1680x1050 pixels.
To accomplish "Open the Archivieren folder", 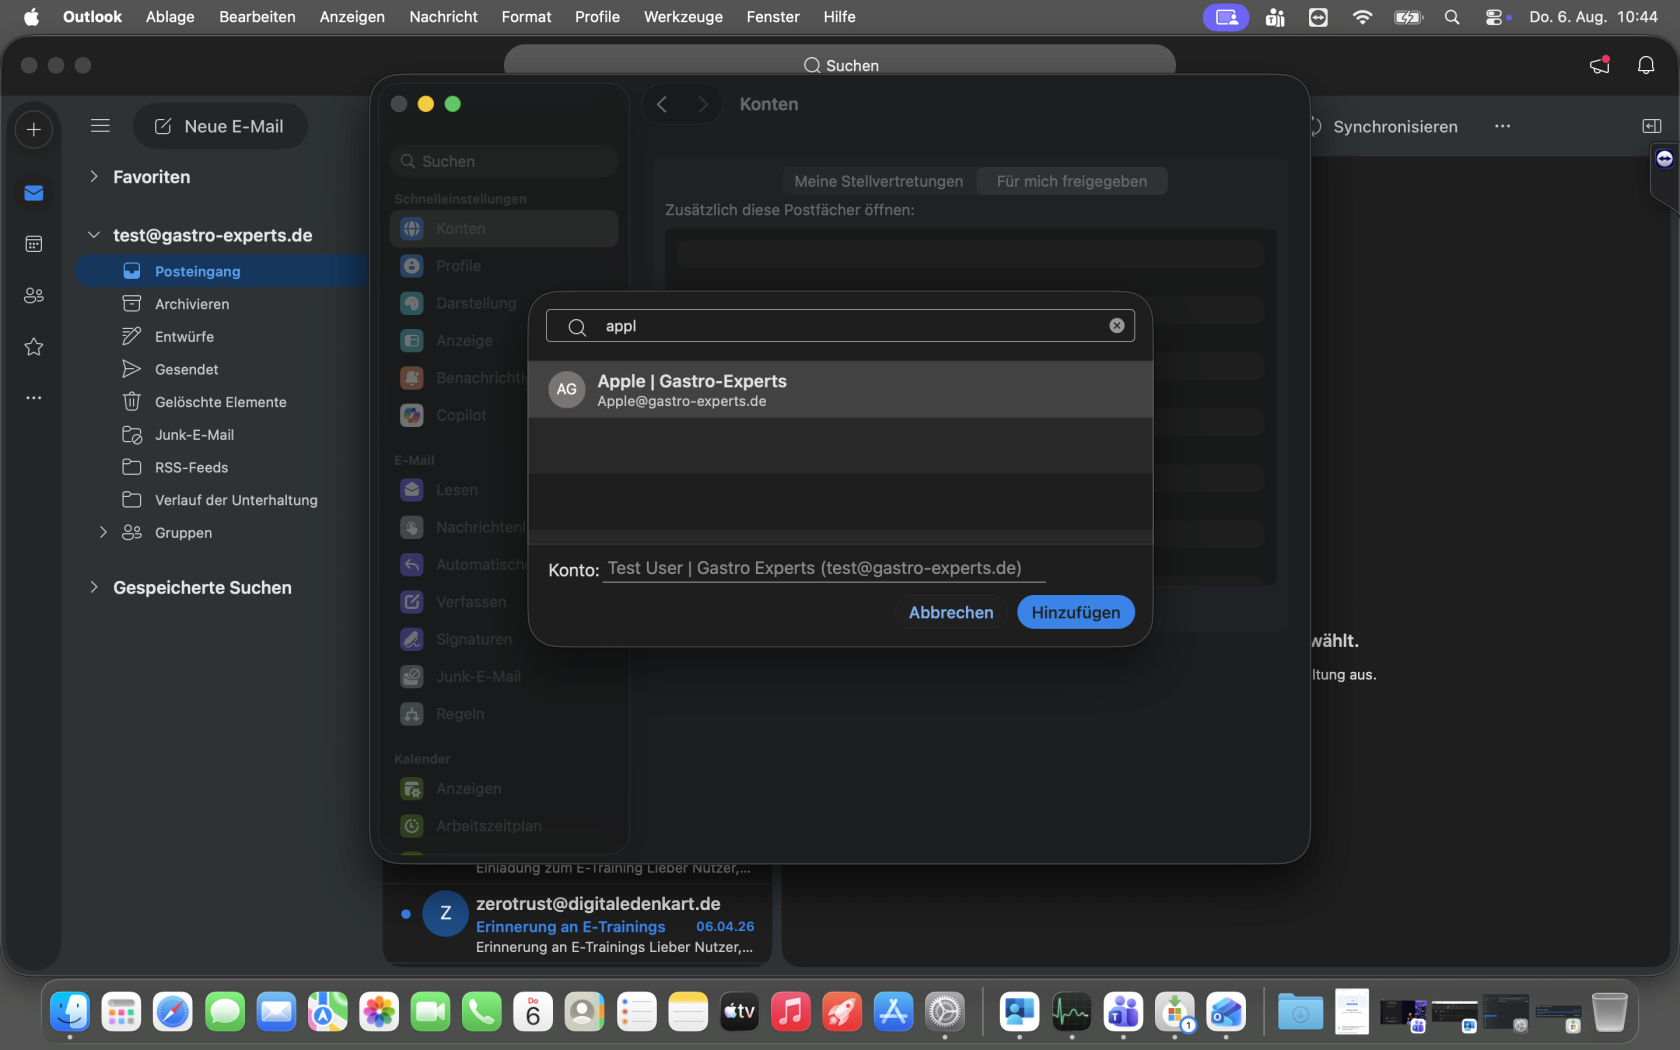I will 222,304.
